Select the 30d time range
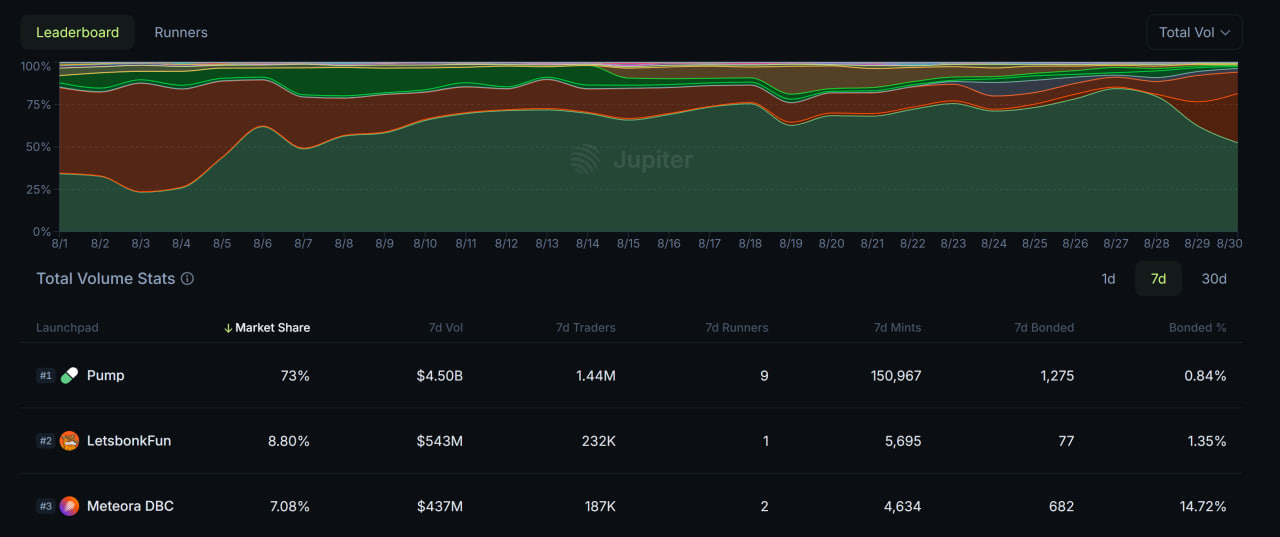The height and width of the screenshot is (537, 1280). [1213, 279]
